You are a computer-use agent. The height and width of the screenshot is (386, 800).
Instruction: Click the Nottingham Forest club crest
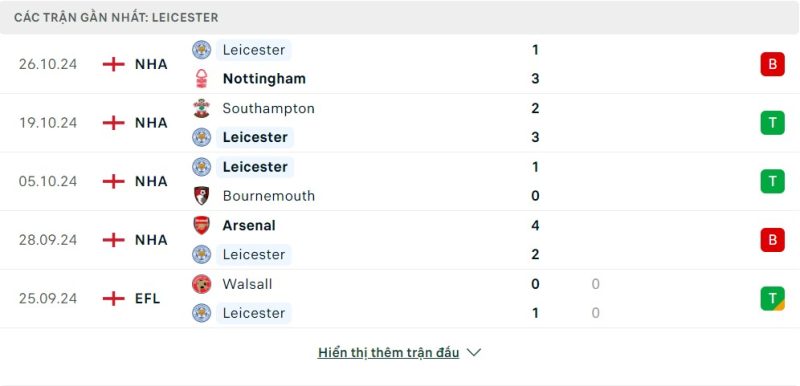point(202,79)
